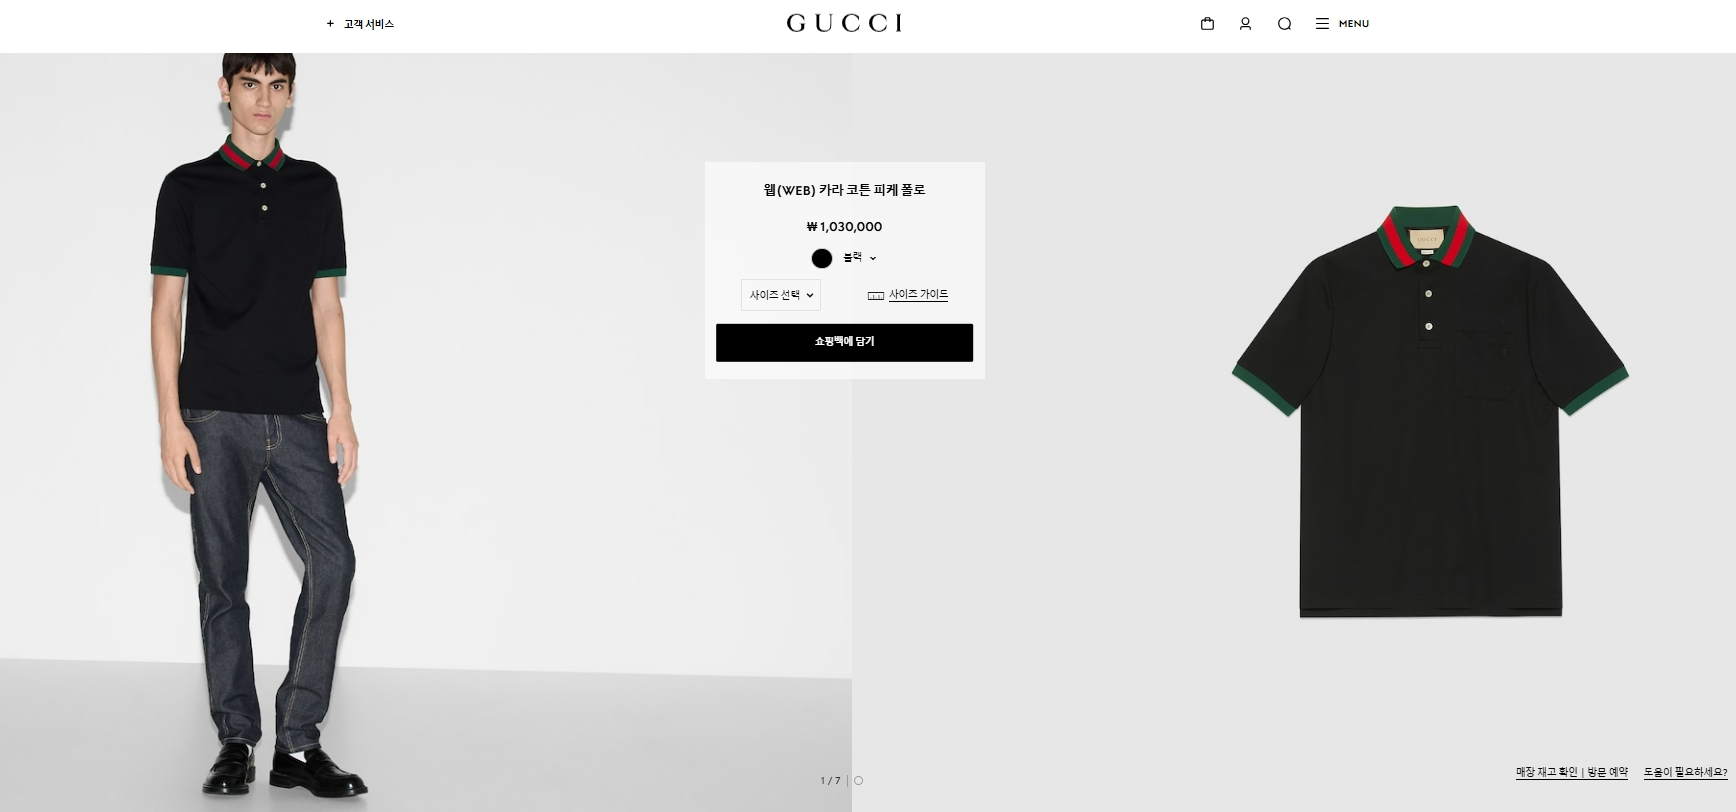Open the account profile icon
The height and width of the screenshot is (812, 1736).
1245,23
